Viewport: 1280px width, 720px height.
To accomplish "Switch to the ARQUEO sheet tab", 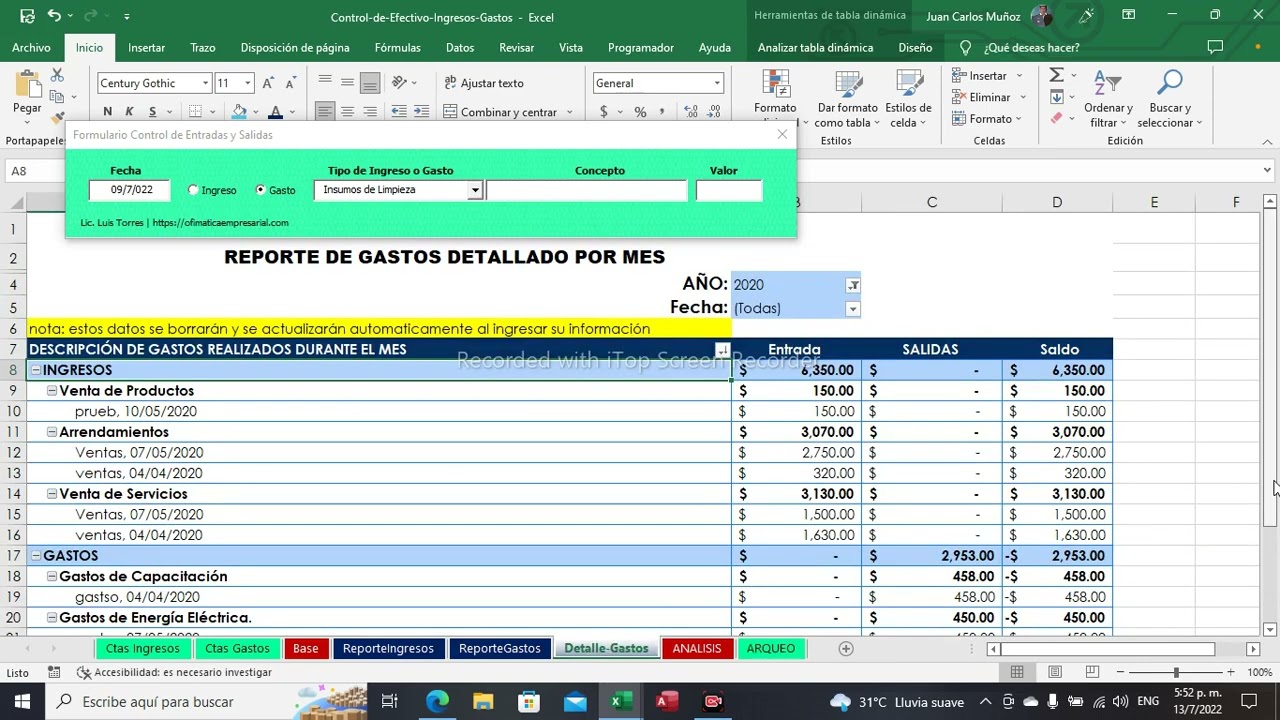I will [x=770, y=648].
